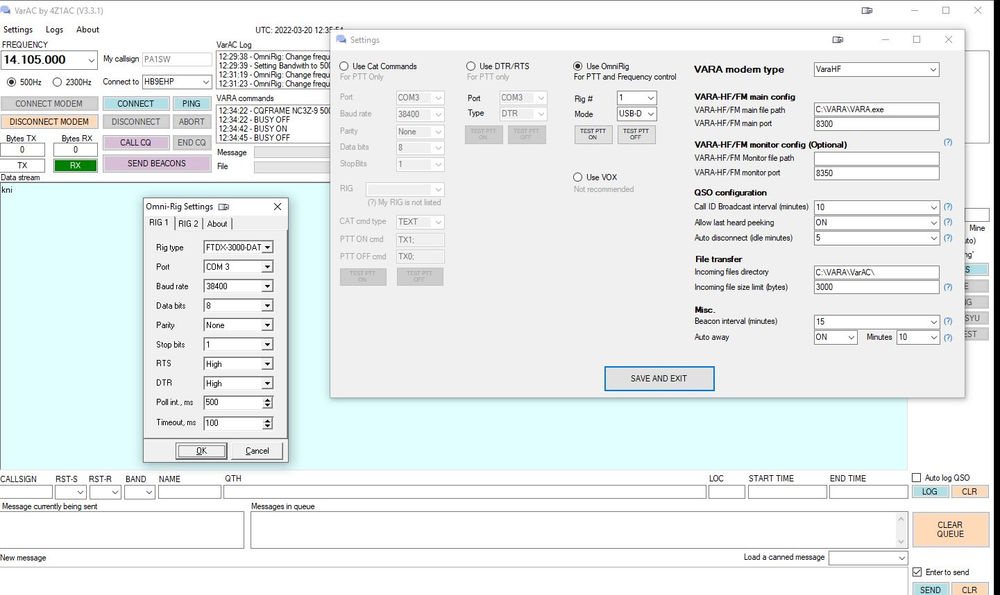Click SAVE AND EXIT in Settings
Screen dimensions: 1000x595
(658, 378)
